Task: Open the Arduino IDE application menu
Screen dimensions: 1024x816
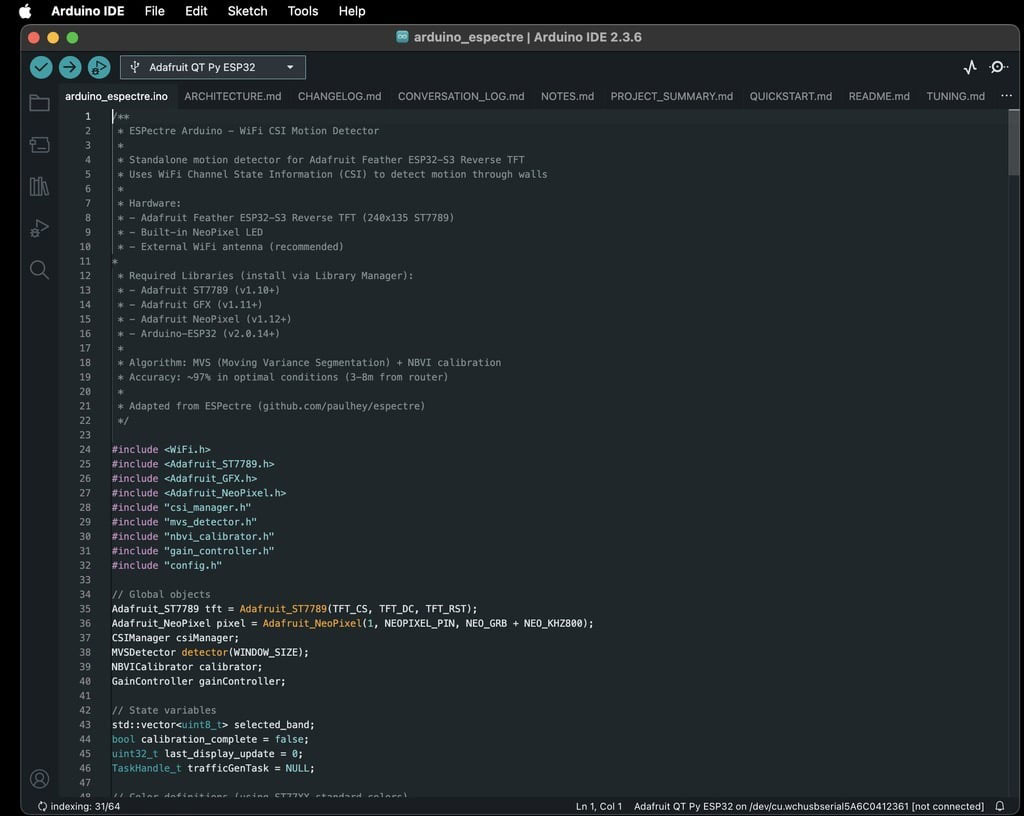Action: tap(88, 11)
